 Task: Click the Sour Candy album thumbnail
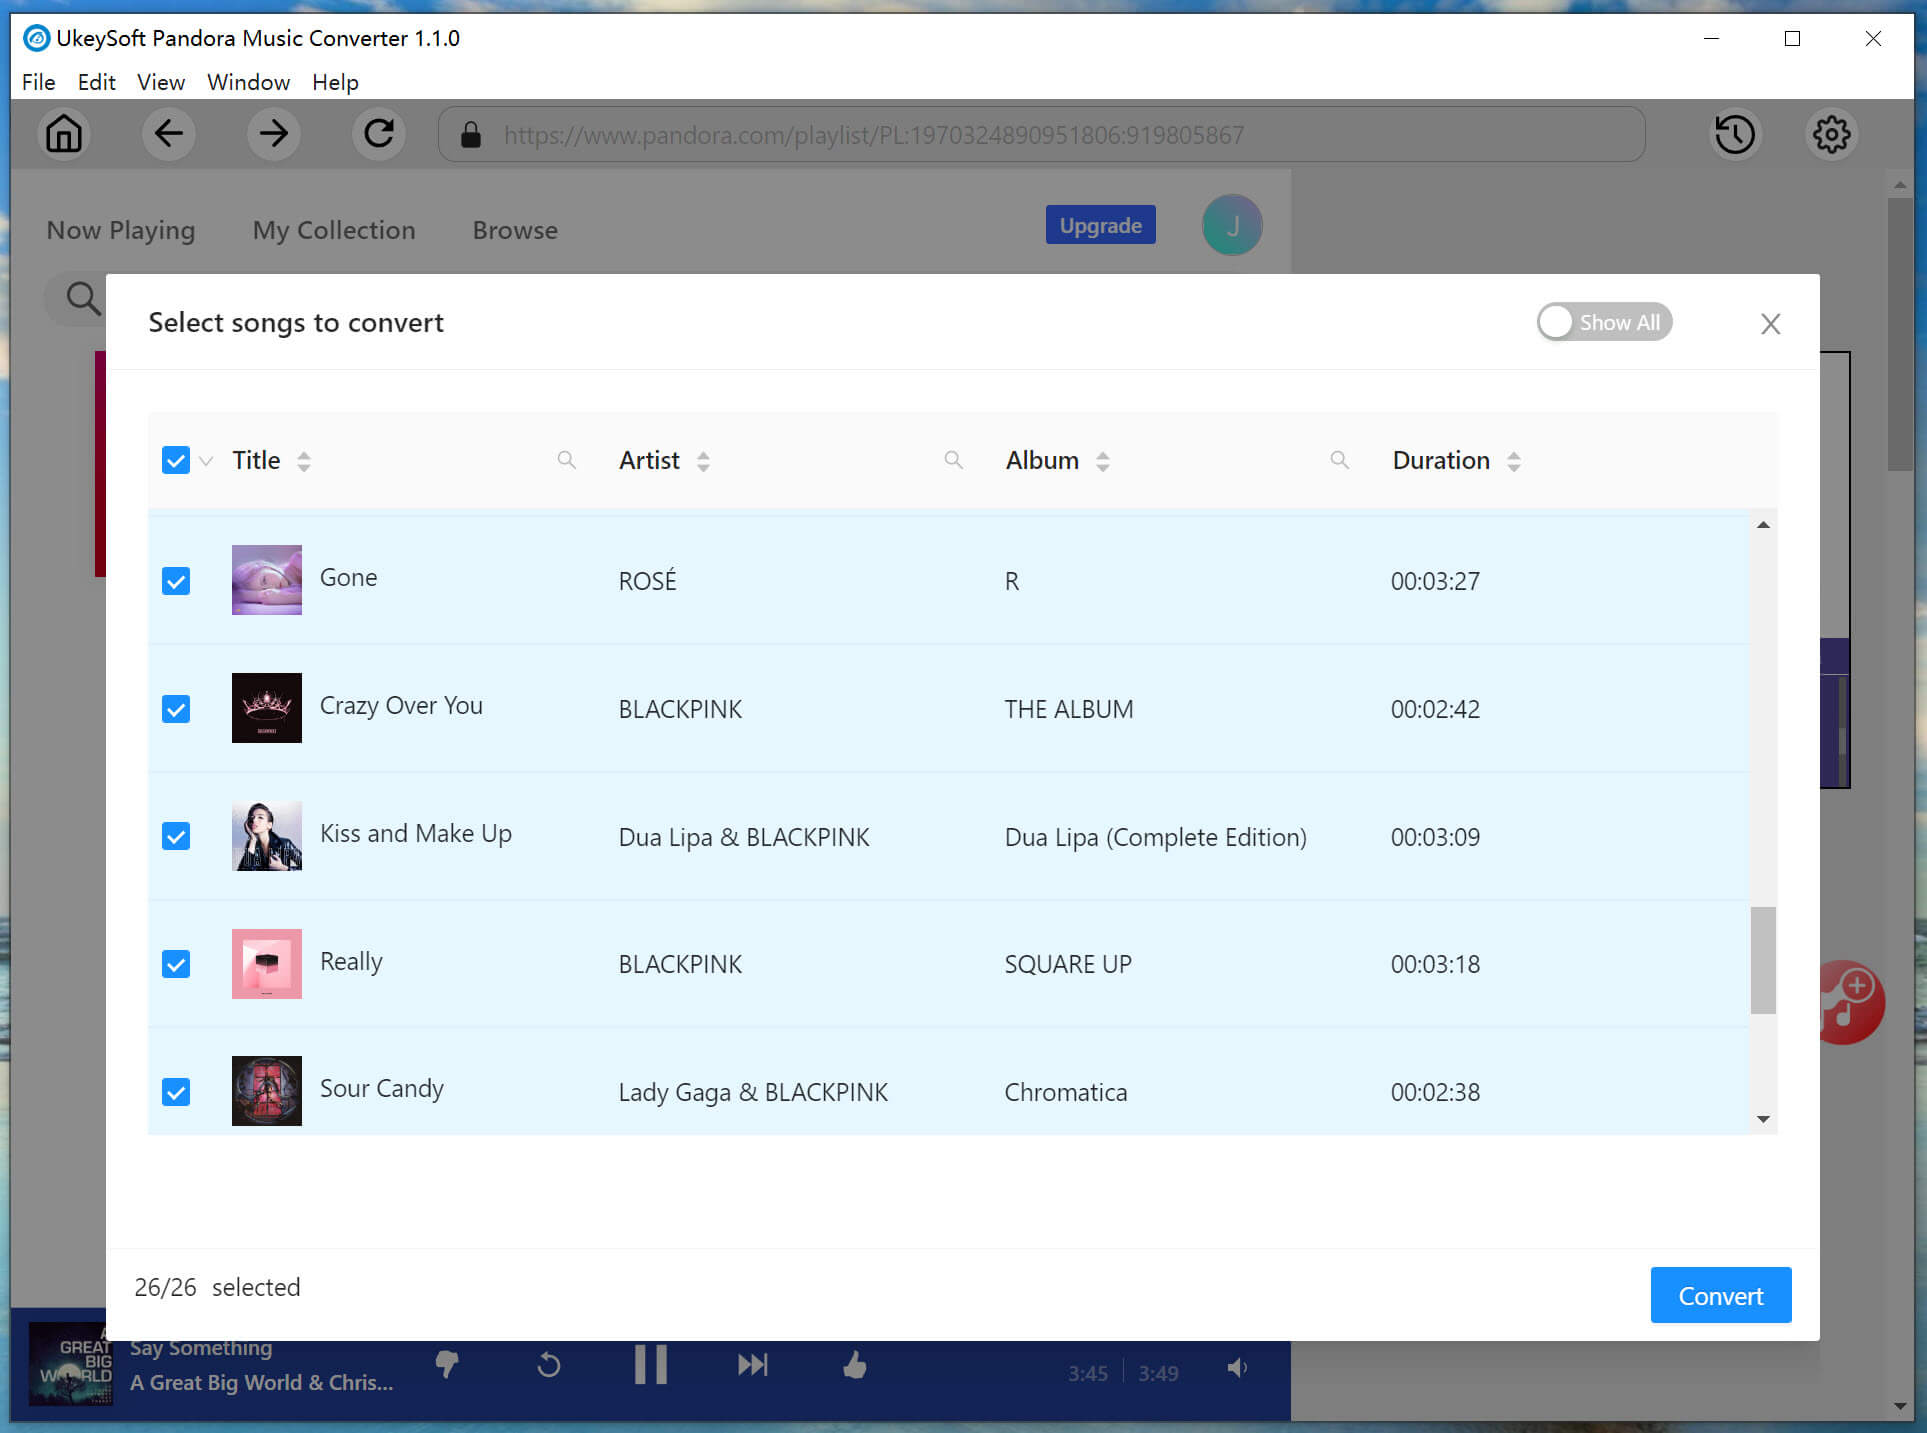[265, 1090]
